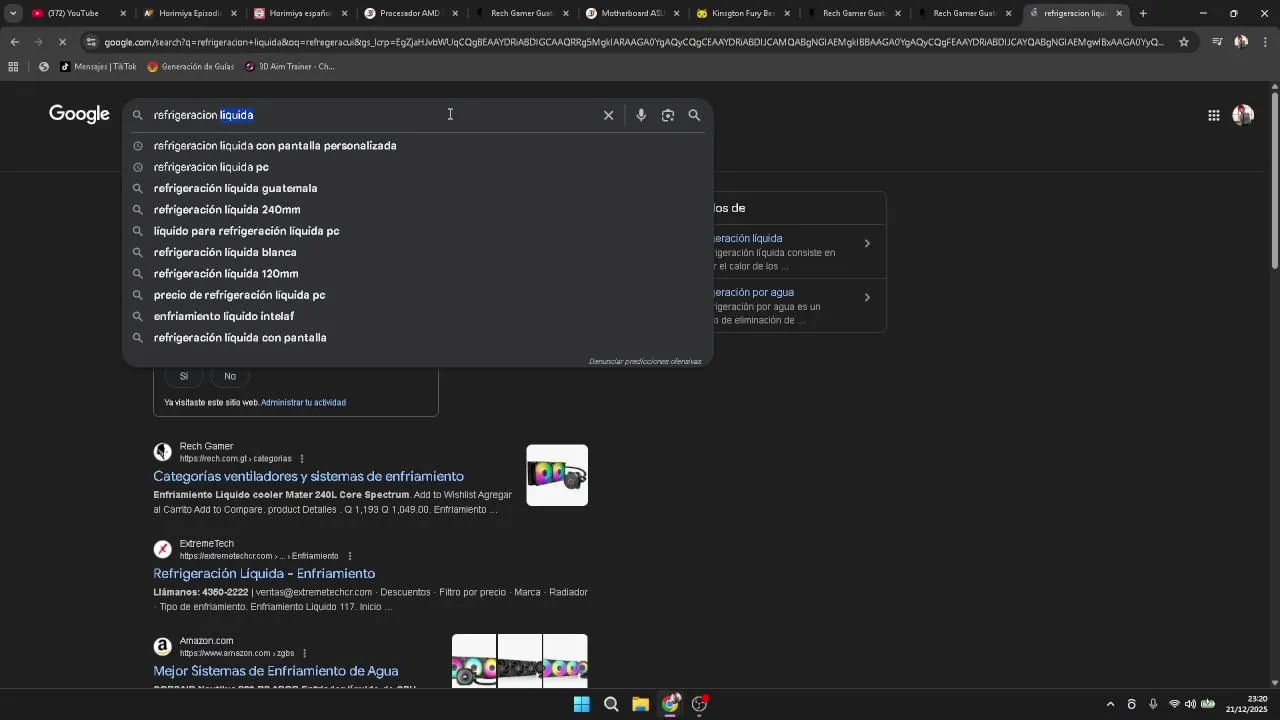Bookmark this page with the star icon

click(x=1184, y=42)
